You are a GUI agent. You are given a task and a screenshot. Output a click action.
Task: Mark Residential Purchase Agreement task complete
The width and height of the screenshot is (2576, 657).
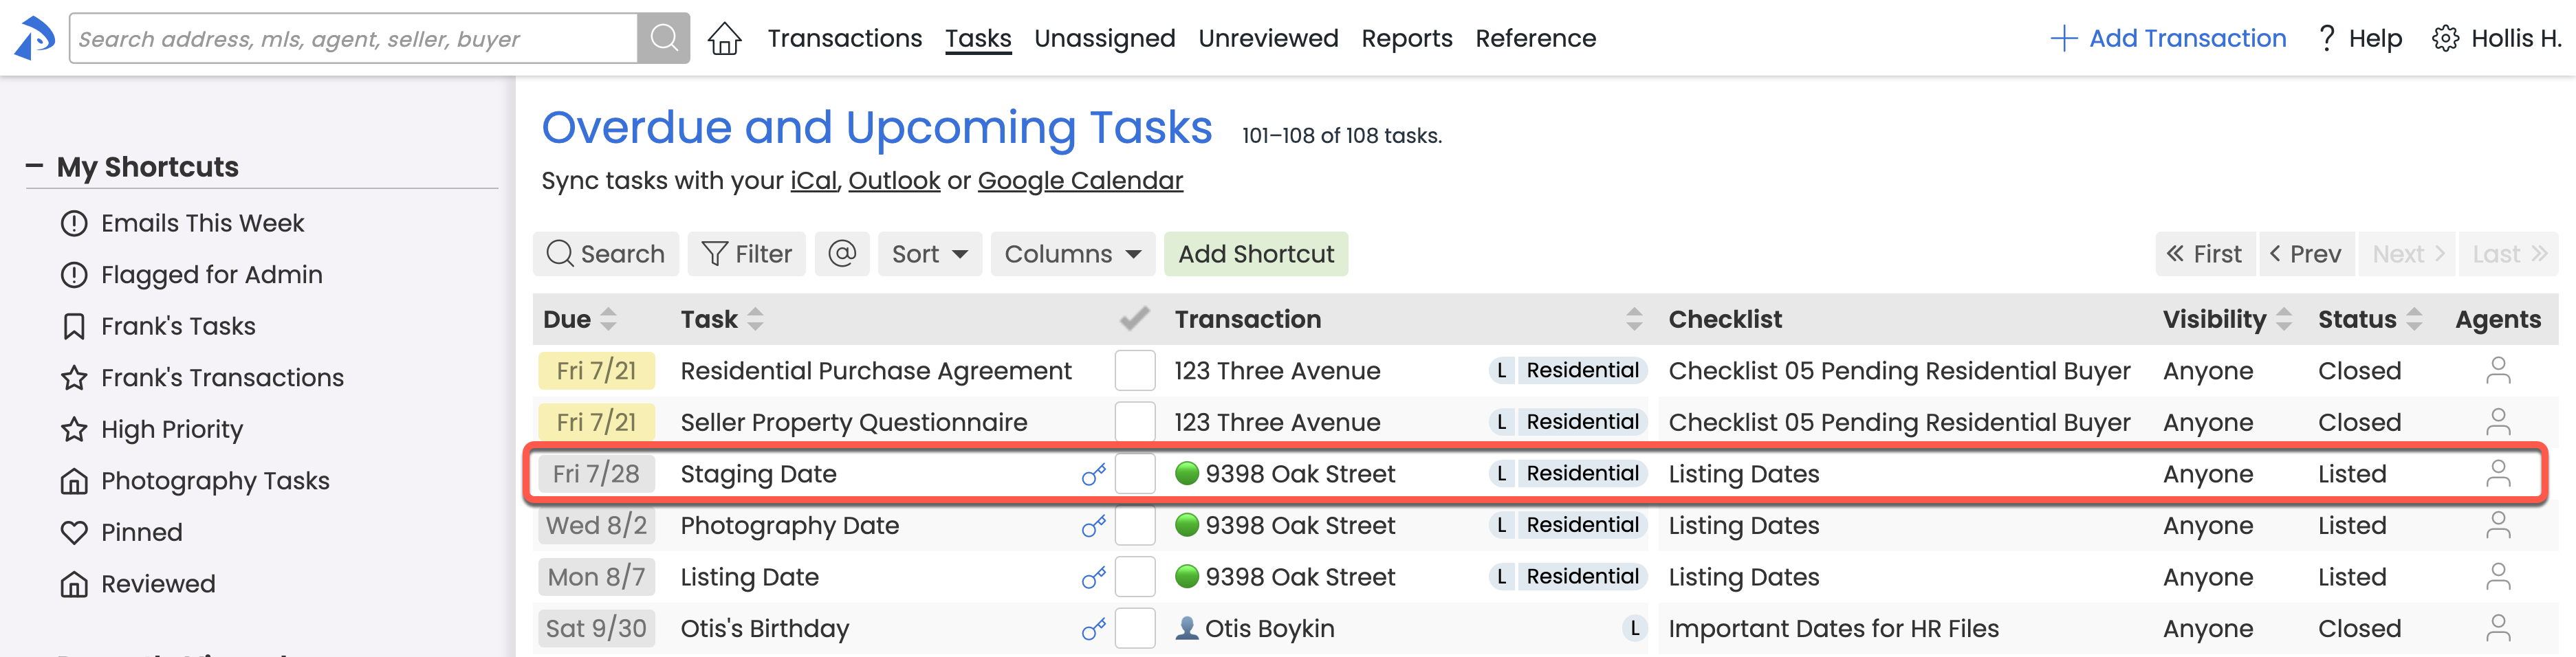[x=1135, y=371]
